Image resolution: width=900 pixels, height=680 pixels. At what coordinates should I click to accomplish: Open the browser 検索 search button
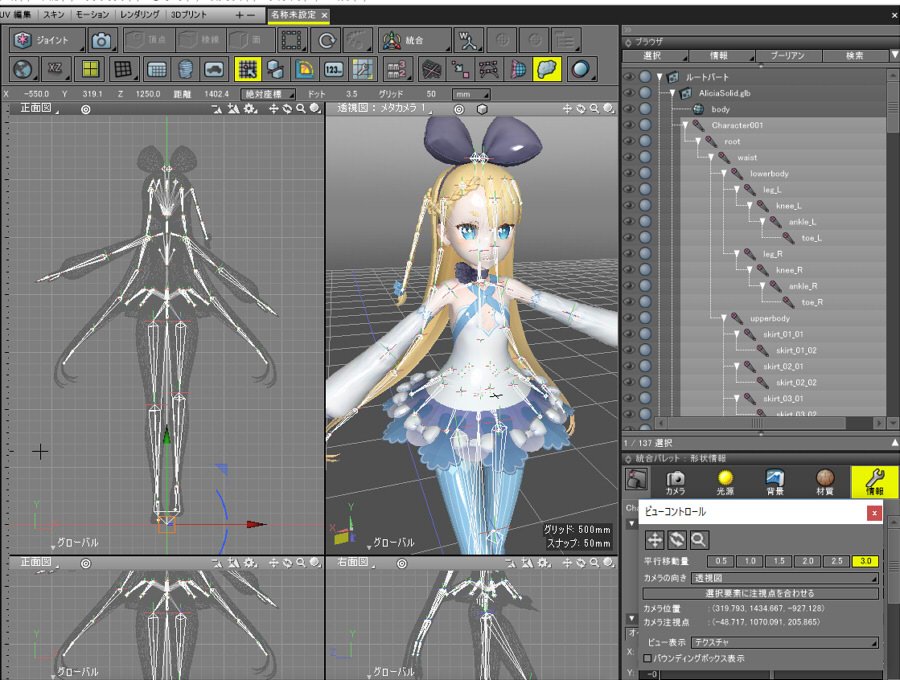(x=855, y=56)
